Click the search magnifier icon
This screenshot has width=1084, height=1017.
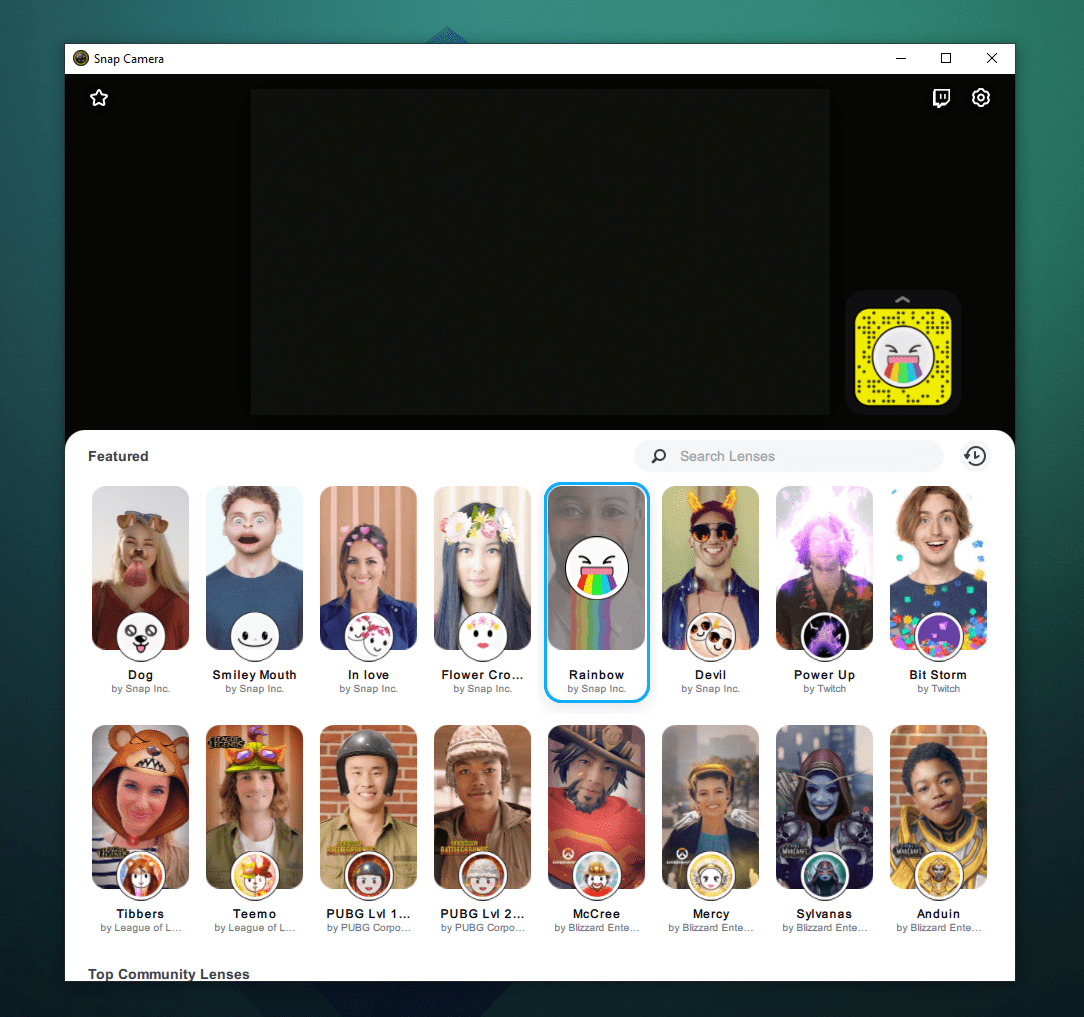659,456
